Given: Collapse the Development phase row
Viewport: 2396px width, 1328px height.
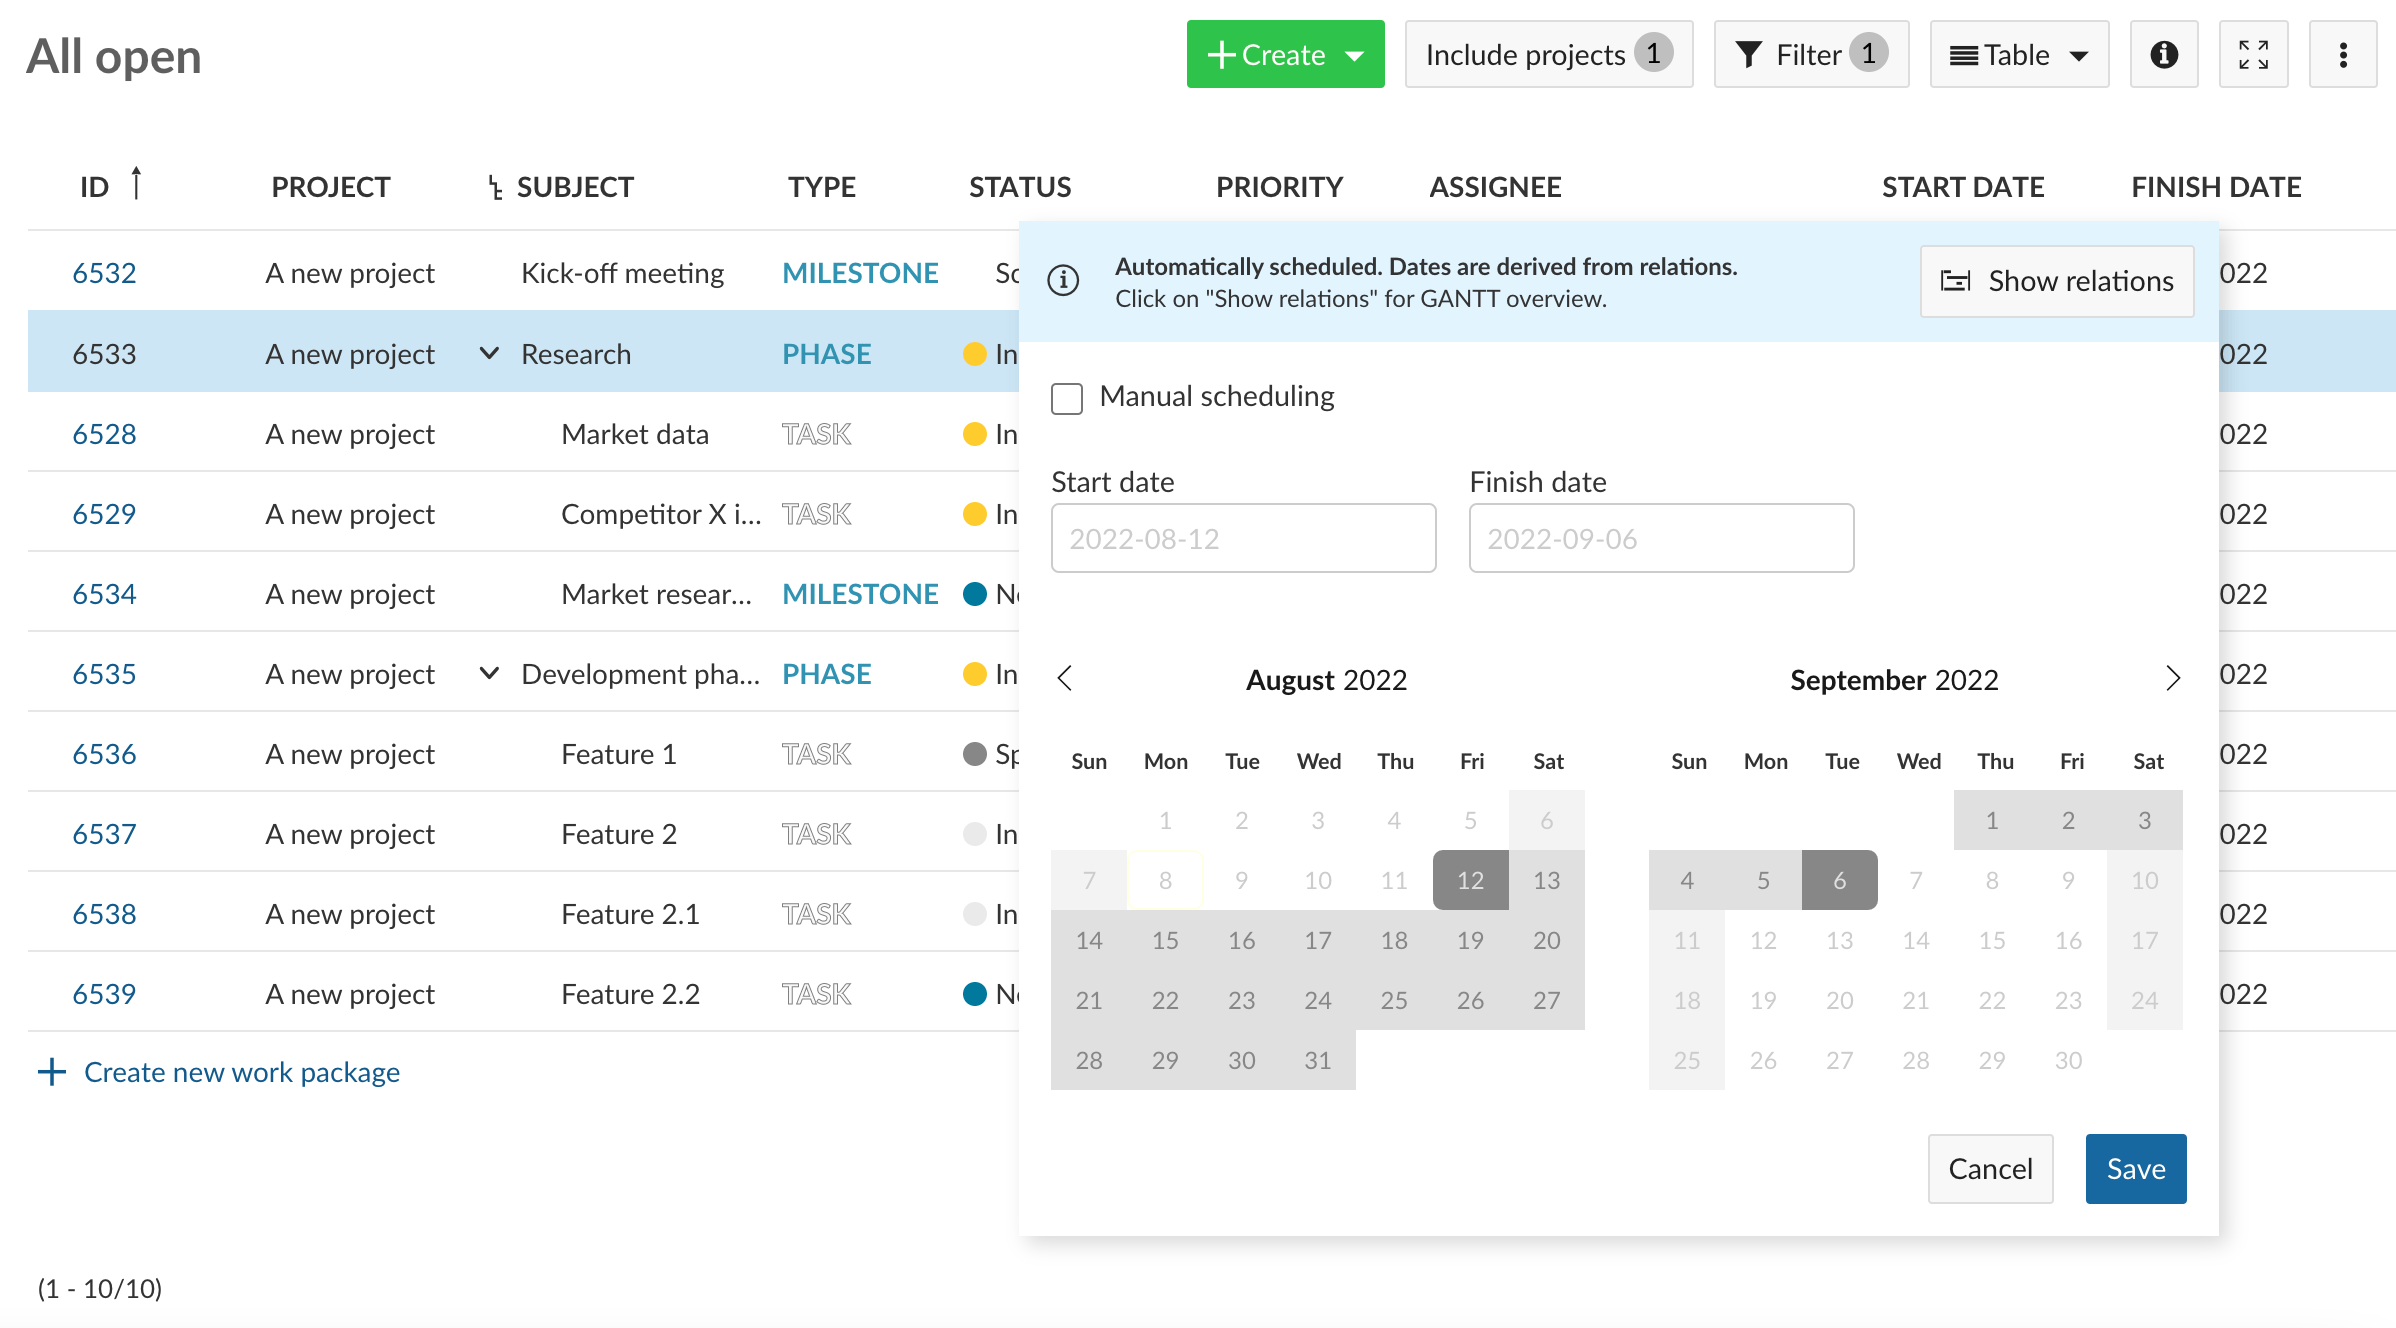Looking at the screenshot, I should click(x=488, y=673).
